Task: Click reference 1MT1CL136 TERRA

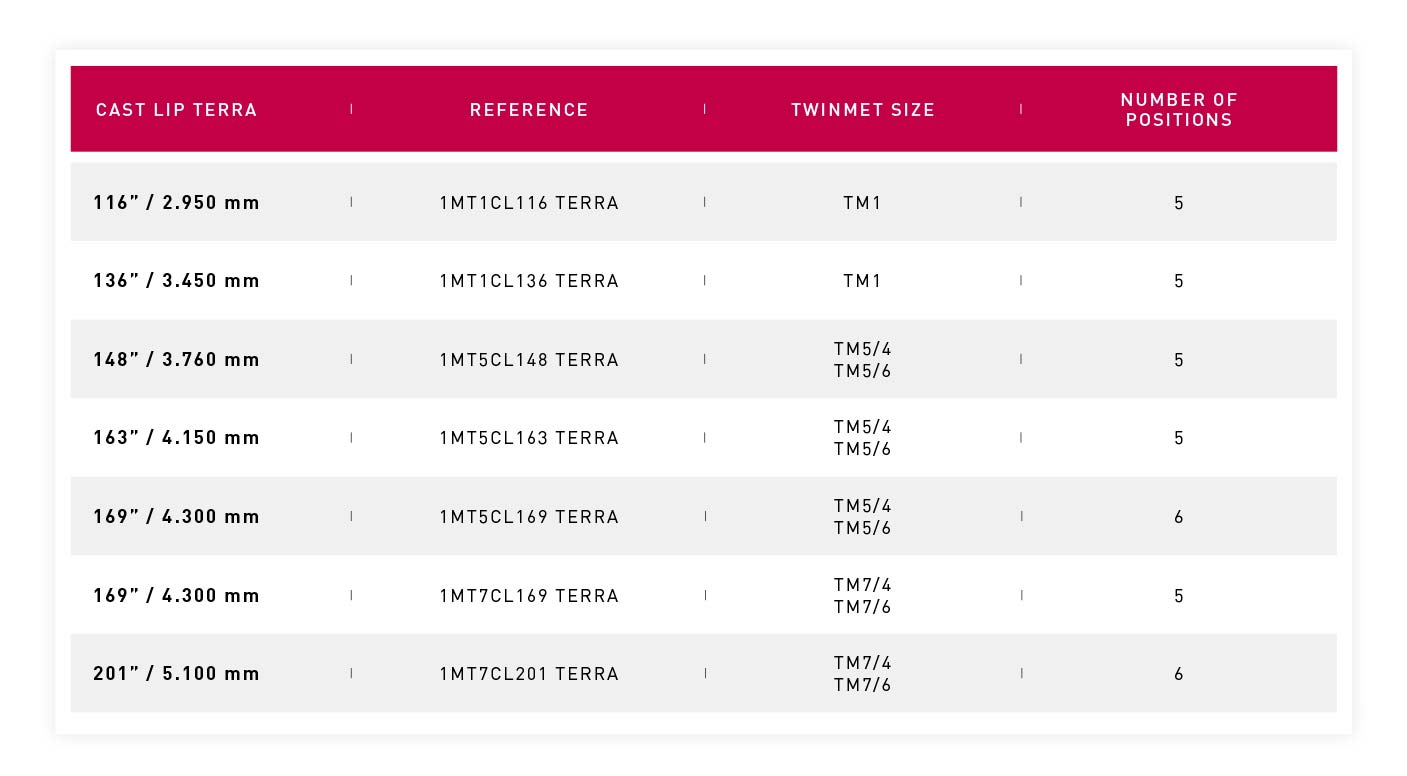Action: tap(529, 281)
